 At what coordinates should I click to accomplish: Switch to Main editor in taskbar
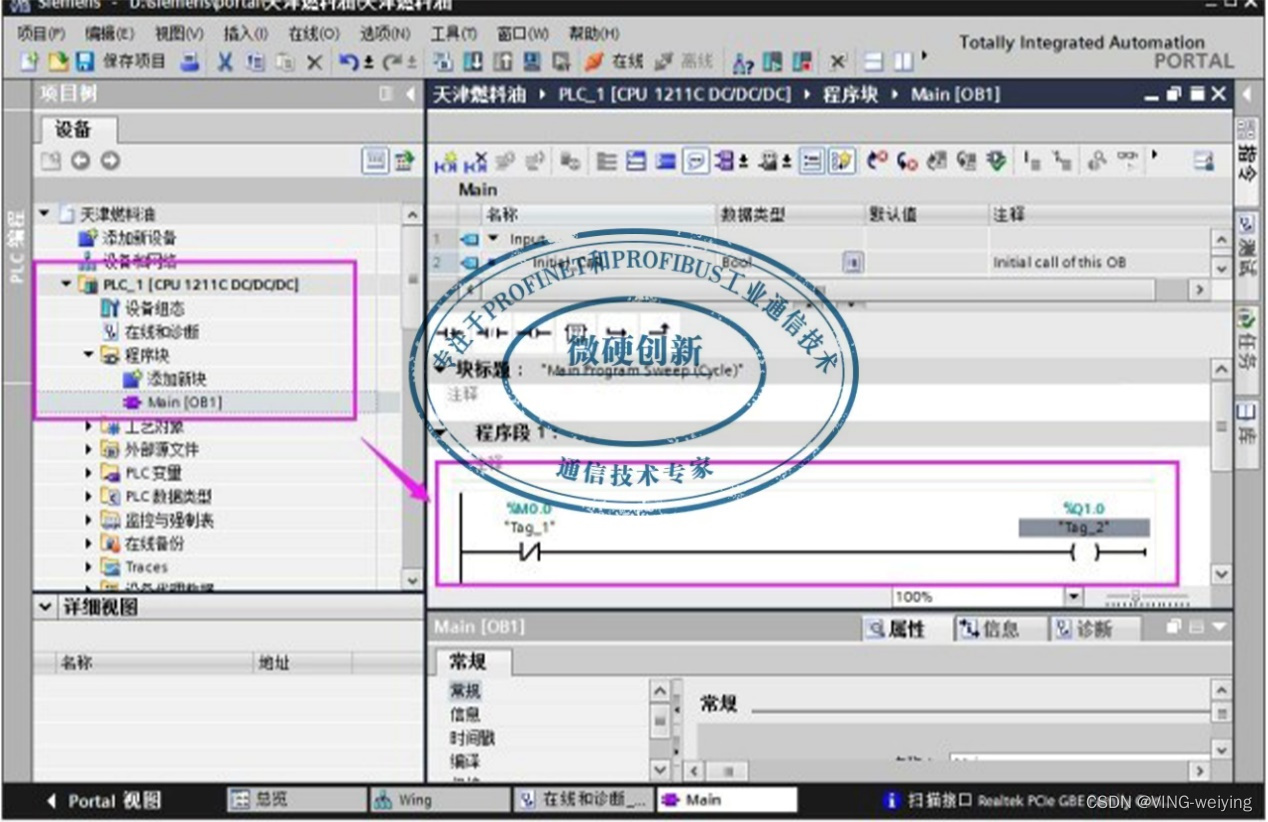[x=726, y=800]
